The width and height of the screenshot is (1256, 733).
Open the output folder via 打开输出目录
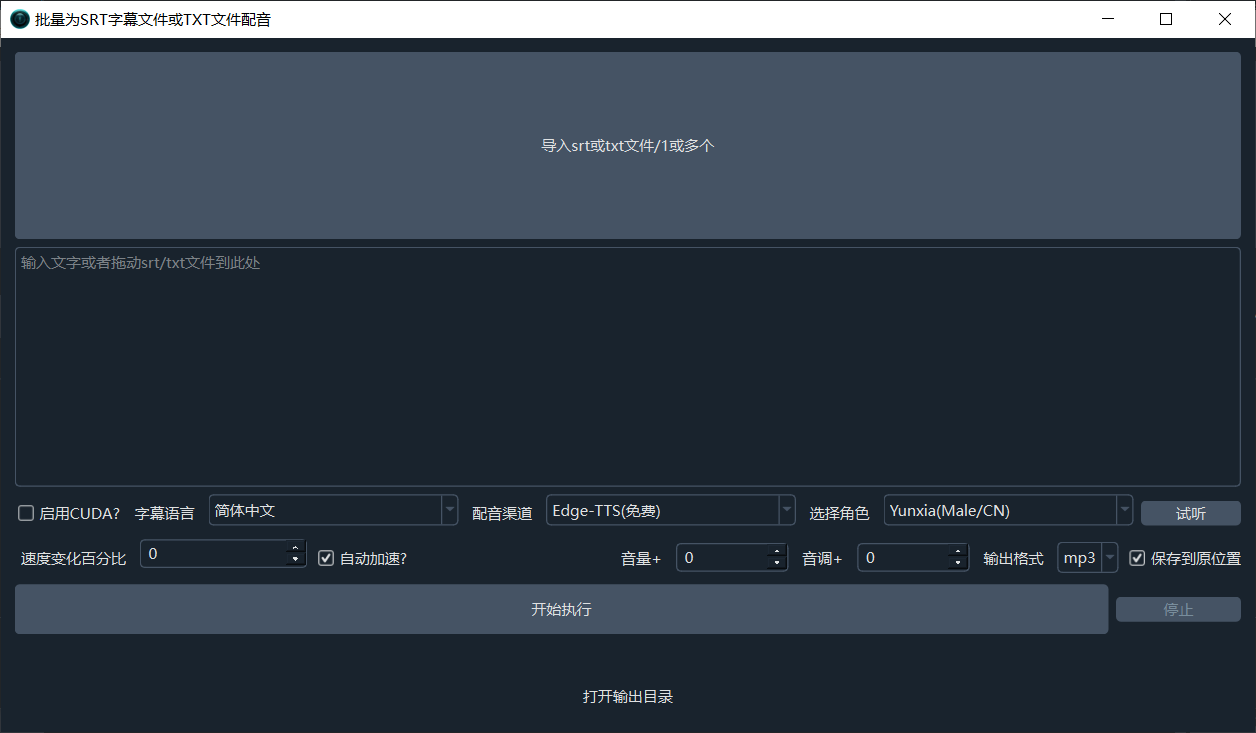click(629, 697)
